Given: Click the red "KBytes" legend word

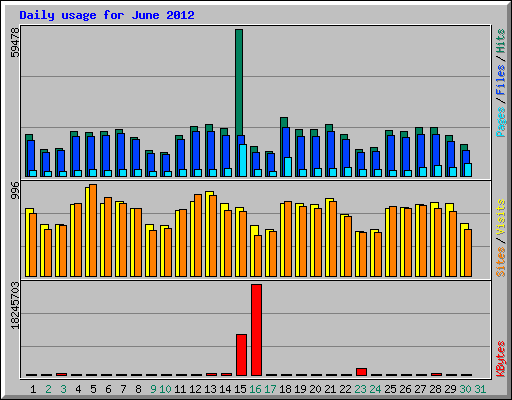Looking at the screenshot, I should coord(500,359).
